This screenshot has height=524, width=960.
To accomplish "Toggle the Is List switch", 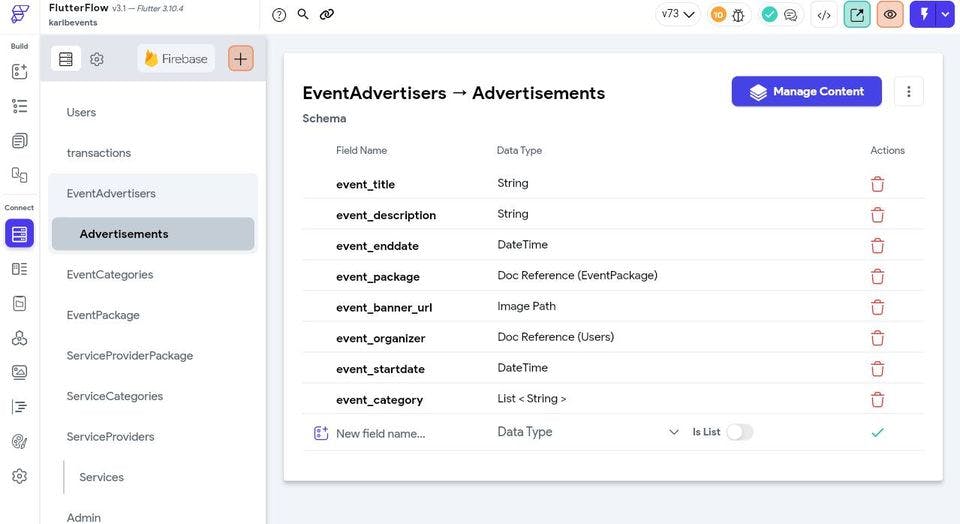I will pos(740,432).
